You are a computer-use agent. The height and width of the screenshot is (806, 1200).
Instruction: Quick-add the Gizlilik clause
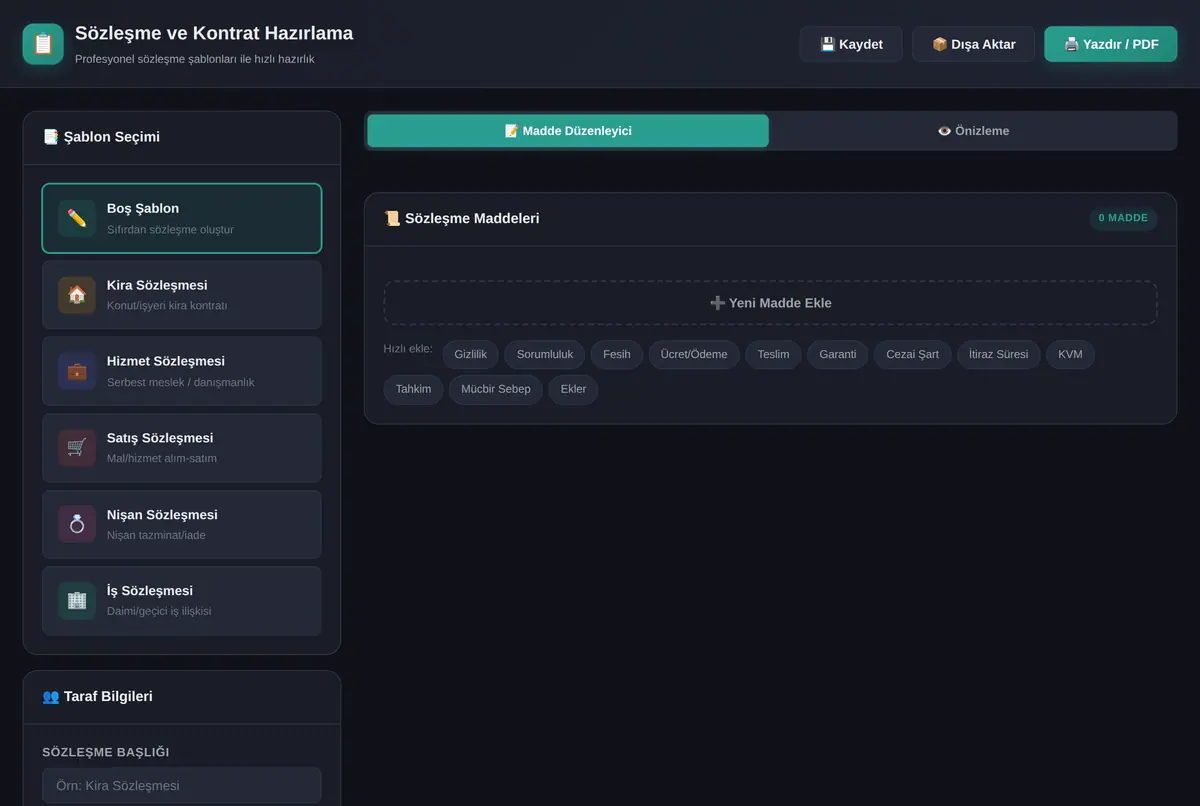tap(470, 355)
